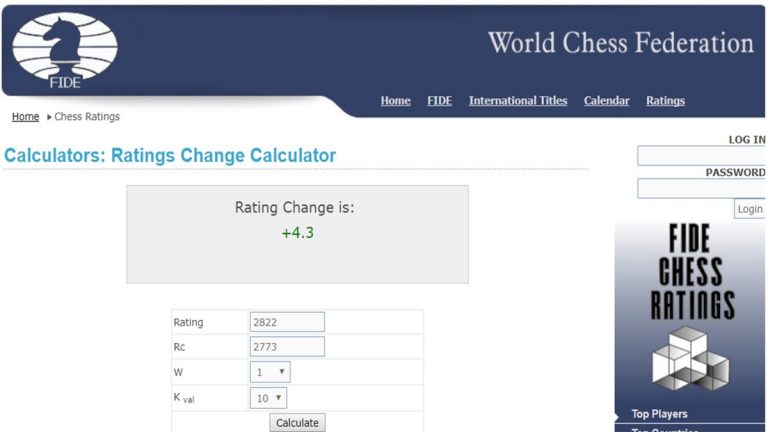This screenshot has width=768, height=432.
Task: Select the +4.3 rating change value
Action: point(298,233)
